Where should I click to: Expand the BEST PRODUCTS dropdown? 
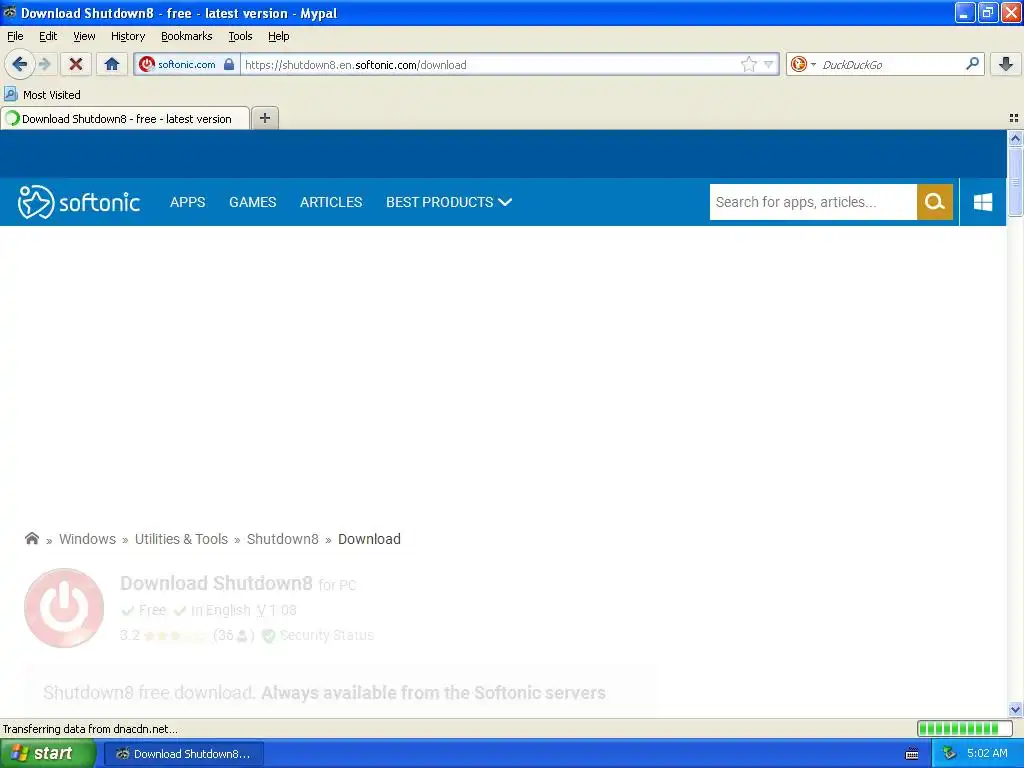pyautogui.click(x=449, y=202)
